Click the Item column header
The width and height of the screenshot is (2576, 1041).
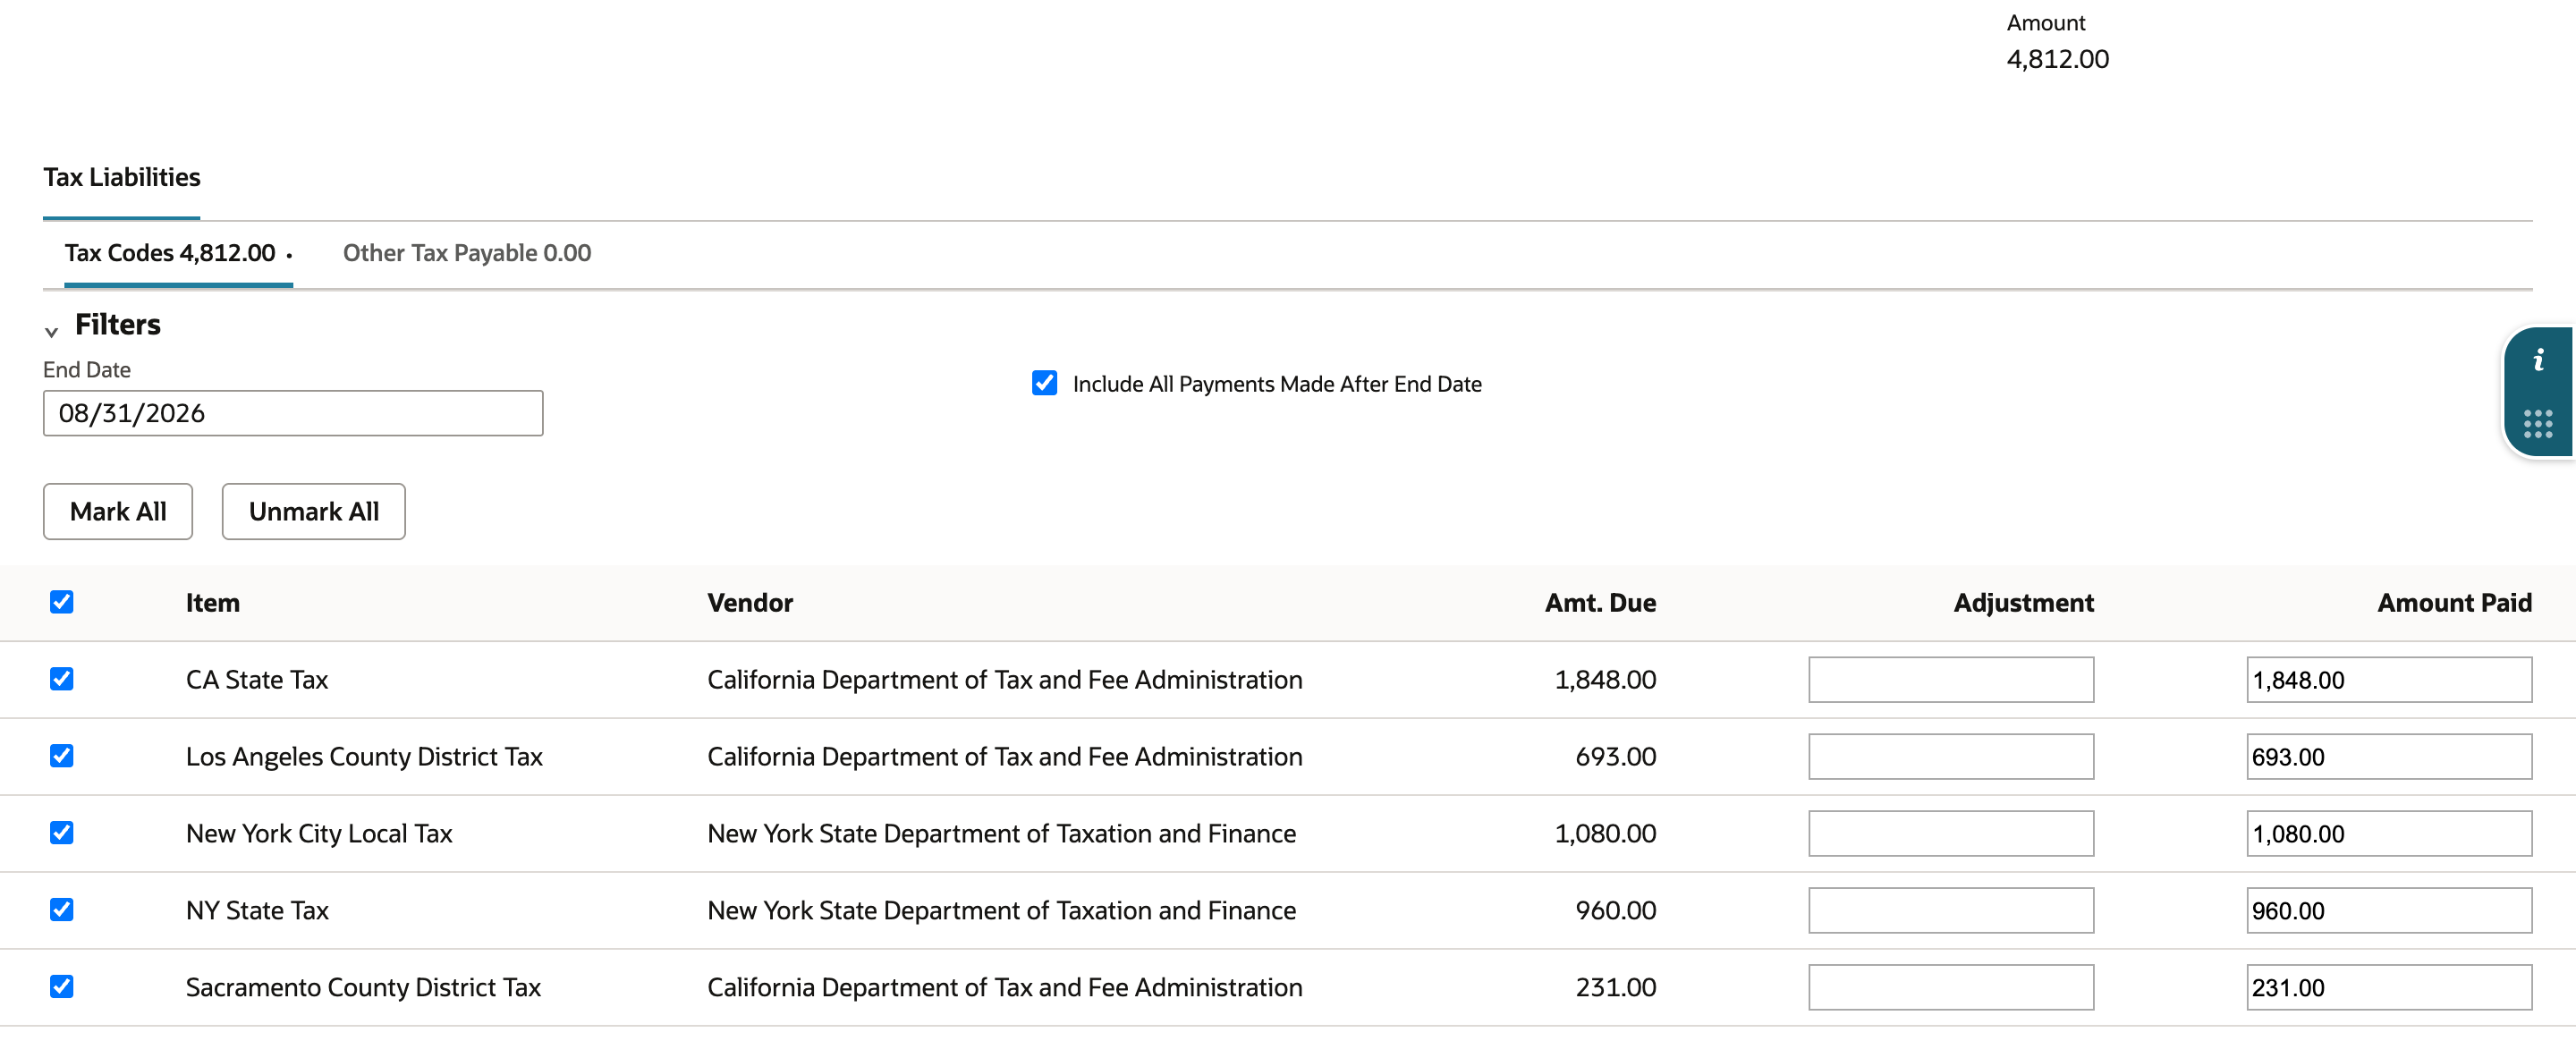pos(213,602)
